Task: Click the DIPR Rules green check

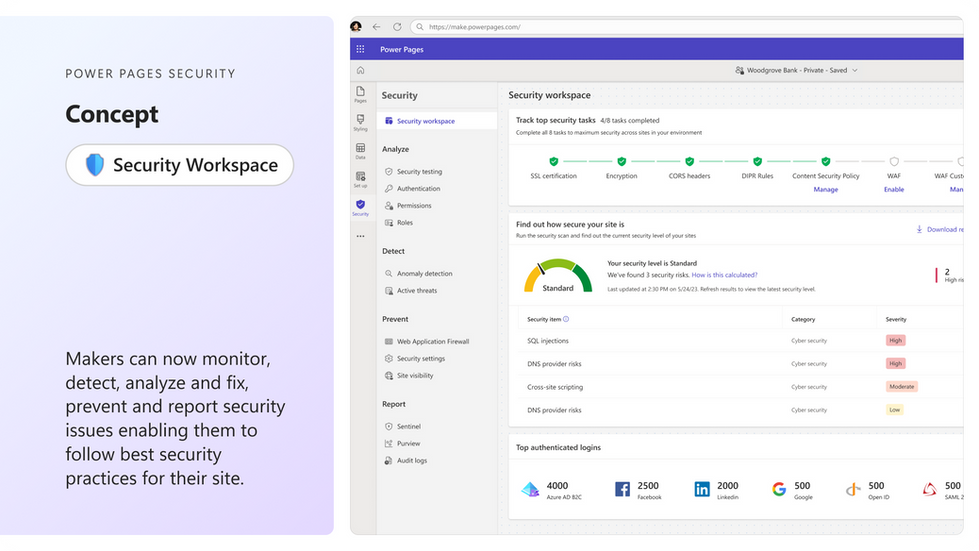Action: [757, 161]
